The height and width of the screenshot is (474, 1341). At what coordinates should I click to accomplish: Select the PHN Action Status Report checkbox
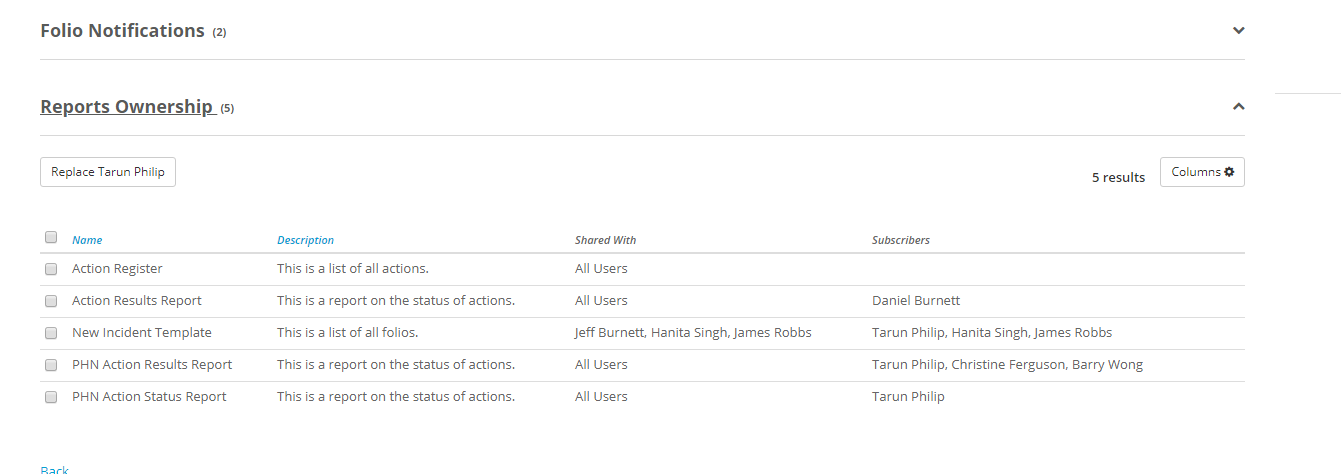click(x=51, y=397)
